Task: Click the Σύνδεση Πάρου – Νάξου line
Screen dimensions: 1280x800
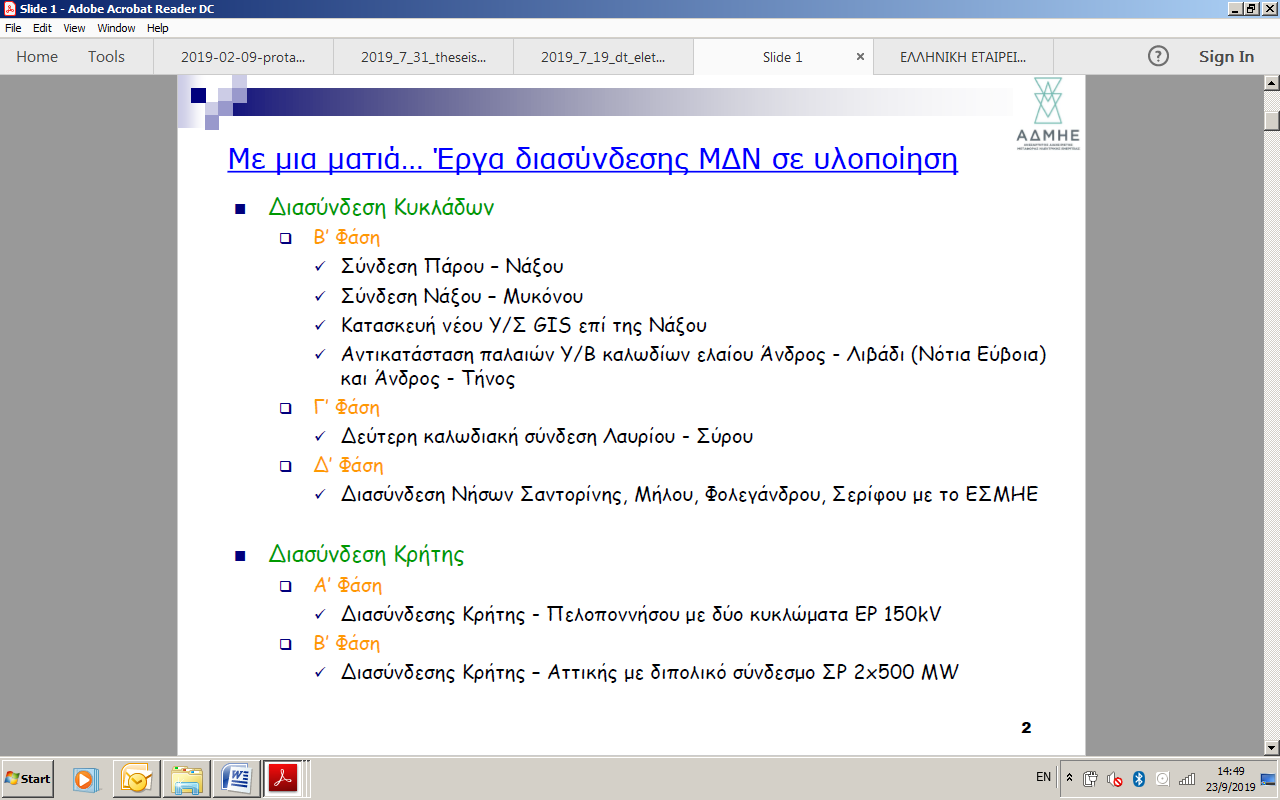Action: [452, 267]
